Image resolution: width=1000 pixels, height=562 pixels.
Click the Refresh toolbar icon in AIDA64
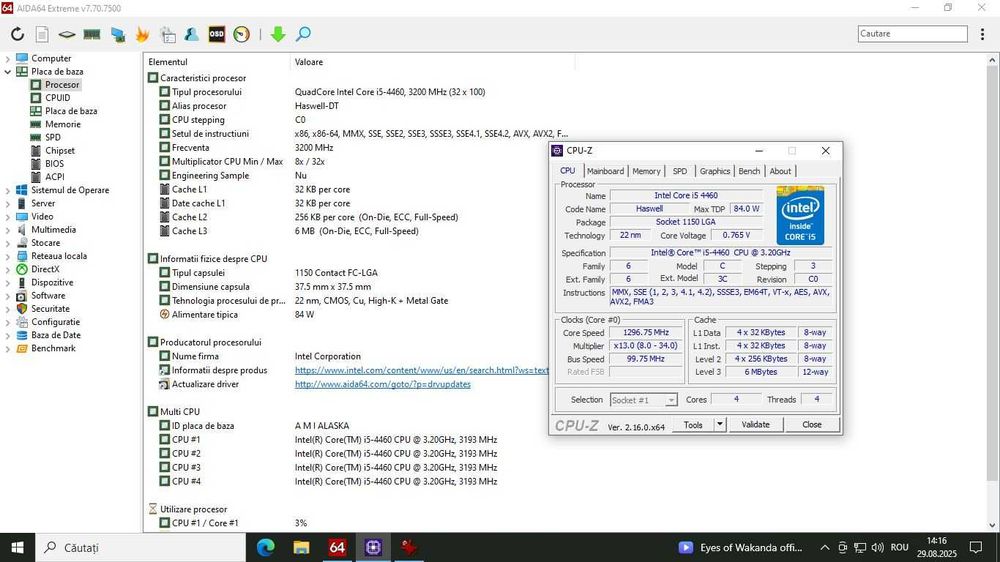pyautogui.click(x=17, y=34)
